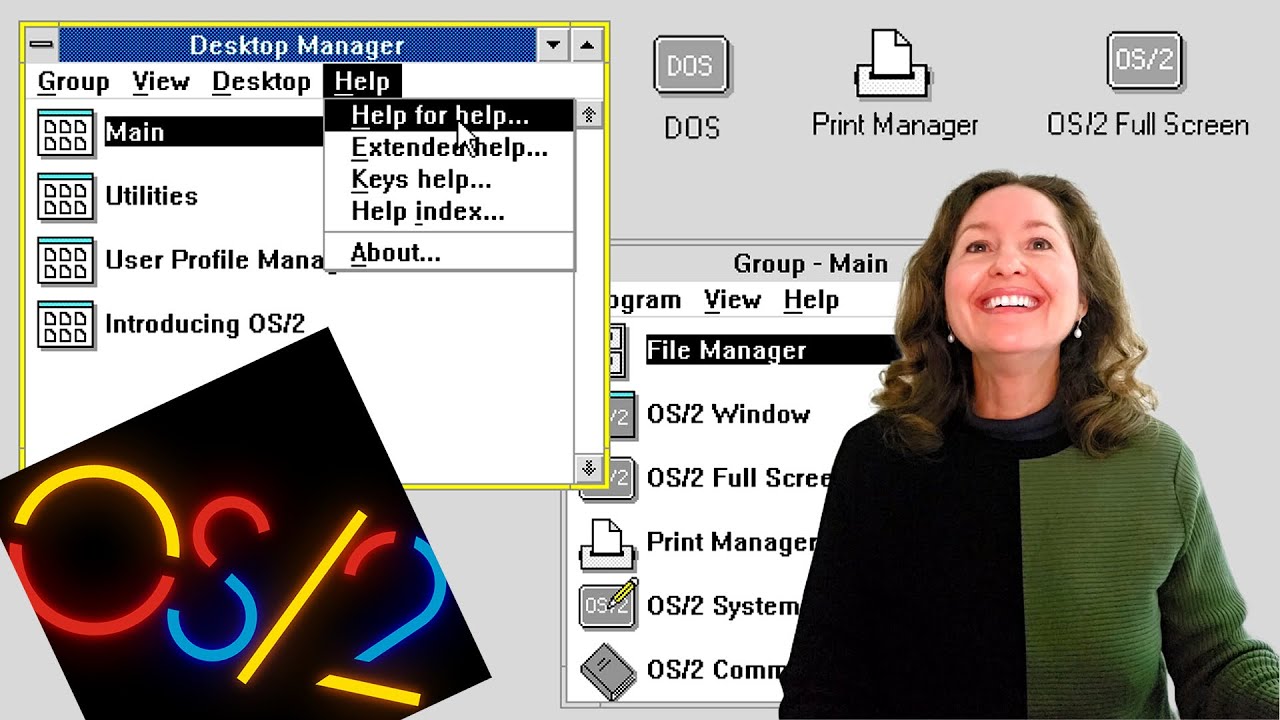Select Print Manager entry text in Group - Main

pos(732,542)
